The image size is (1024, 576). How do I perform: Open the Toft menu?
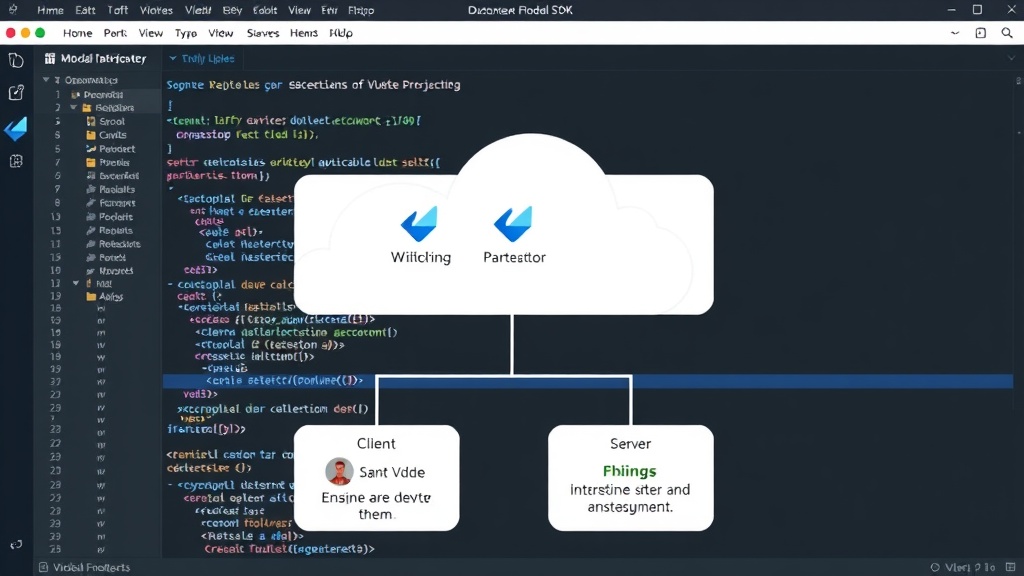coord(118,10)
